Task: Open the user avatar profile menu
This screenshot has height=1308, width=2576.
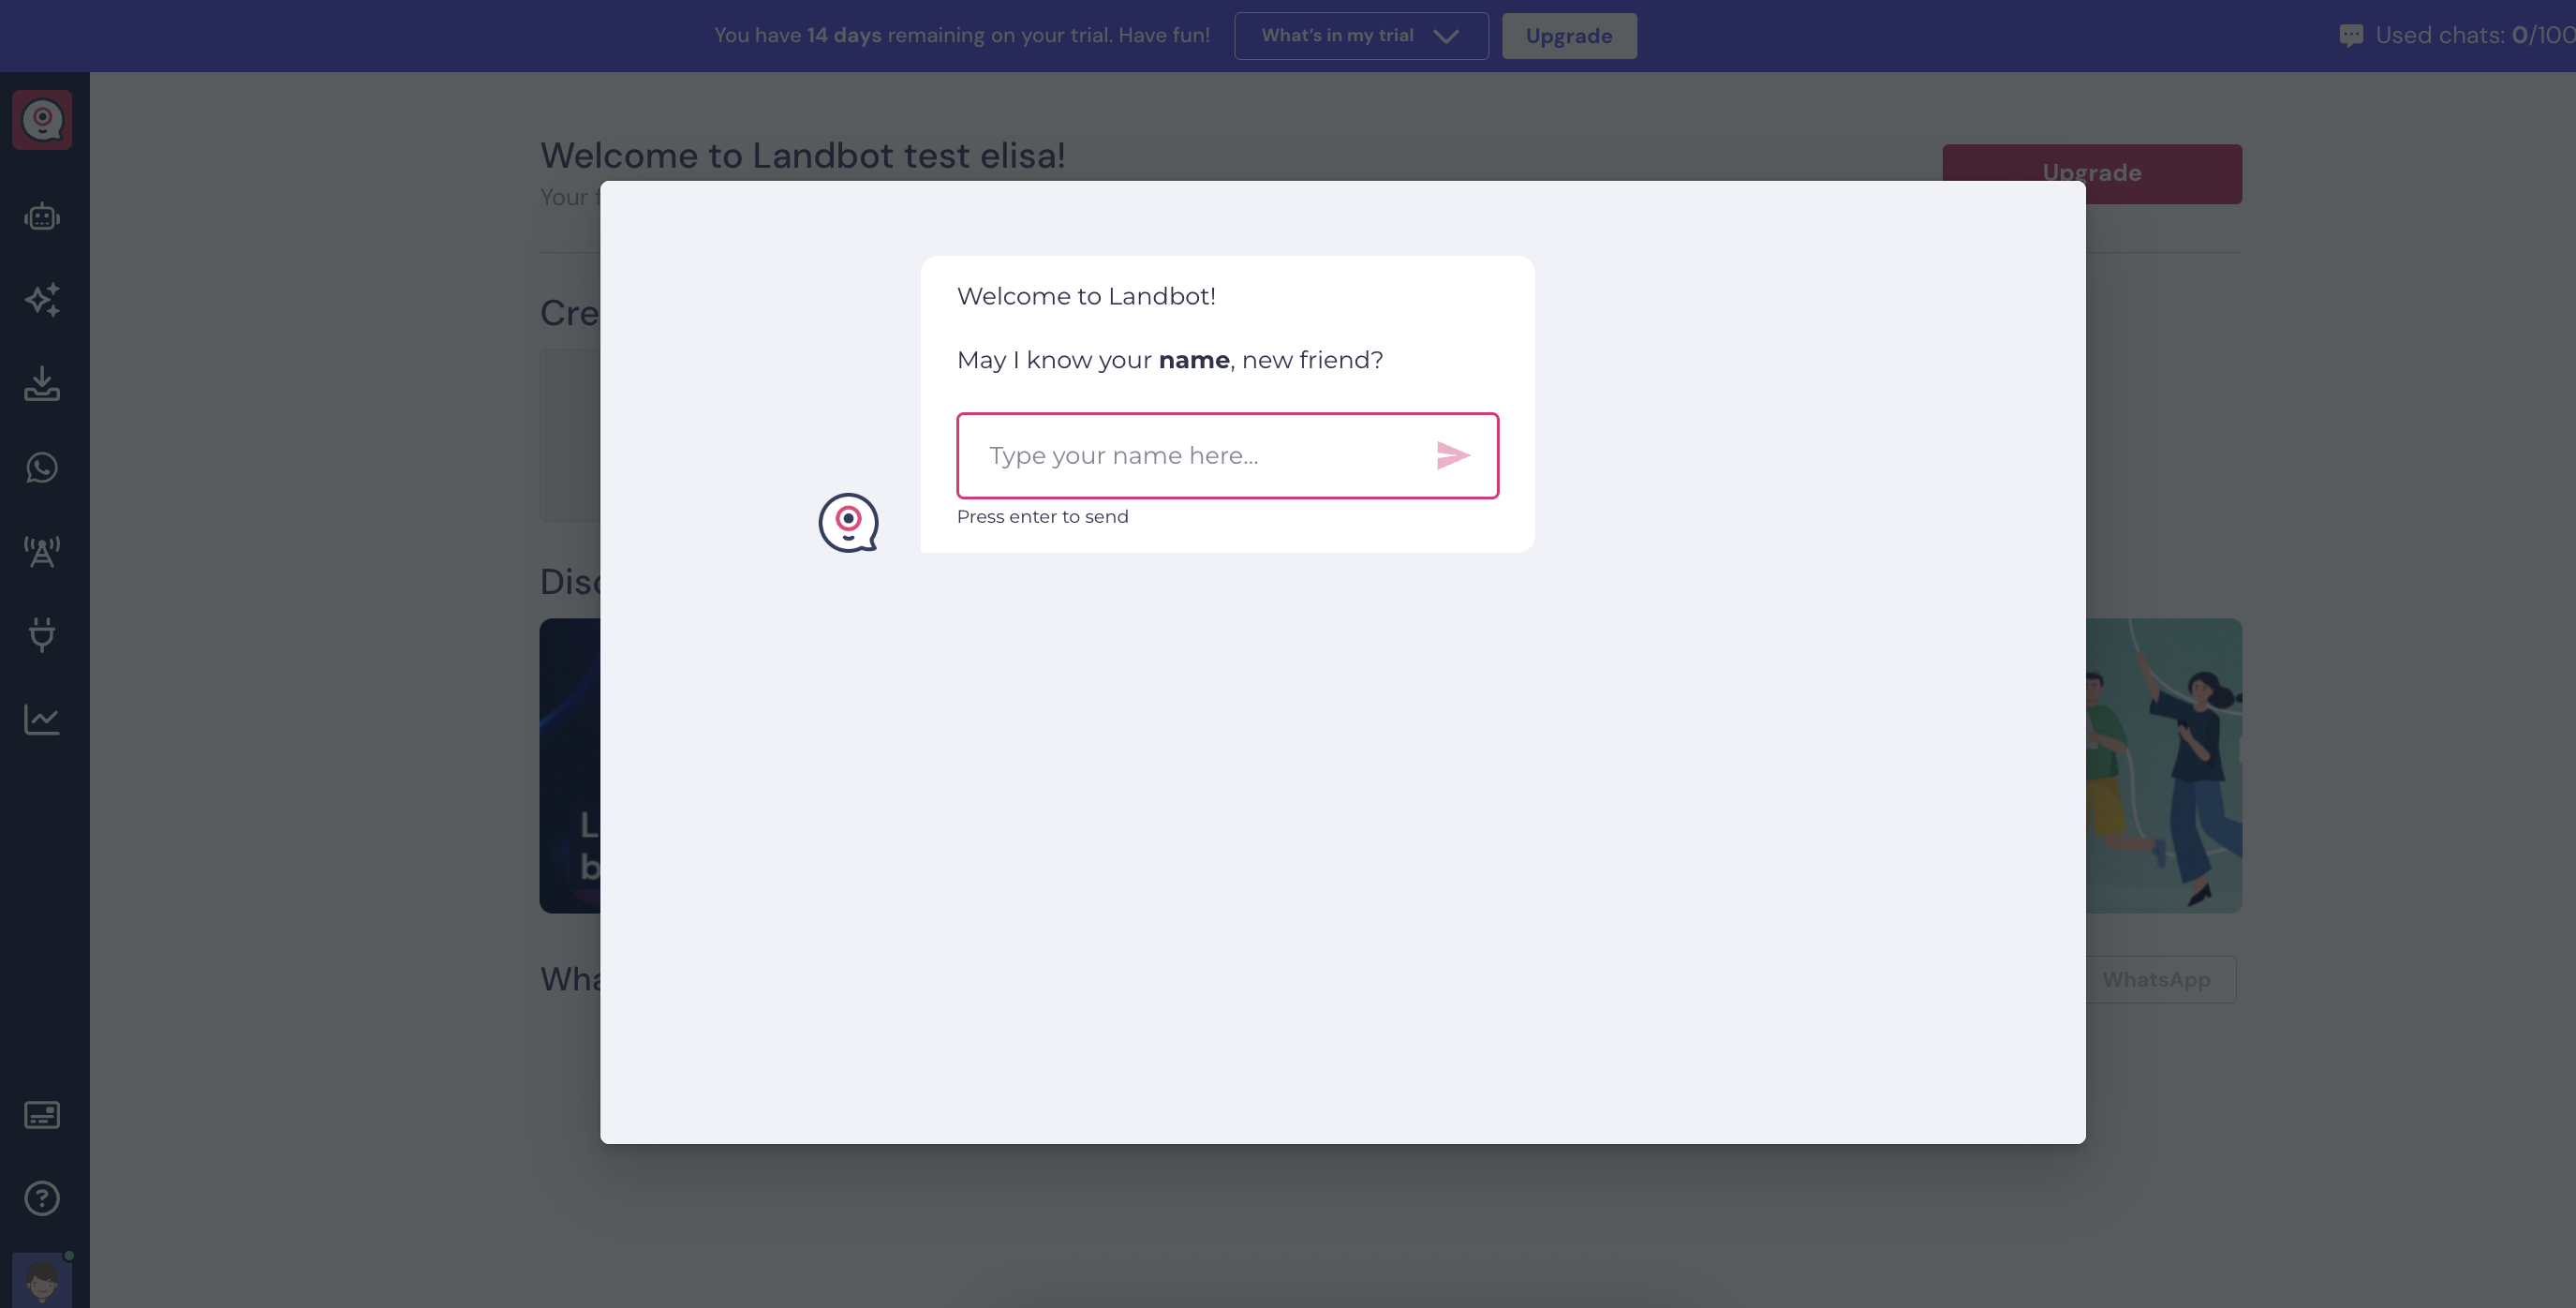Action: [x=42, y=1280]
